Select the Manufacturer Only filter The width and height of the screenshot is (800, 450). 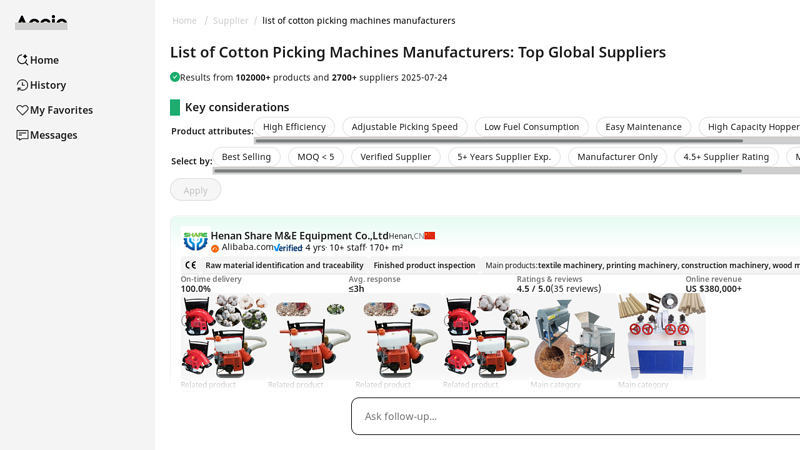pos(617,157)
